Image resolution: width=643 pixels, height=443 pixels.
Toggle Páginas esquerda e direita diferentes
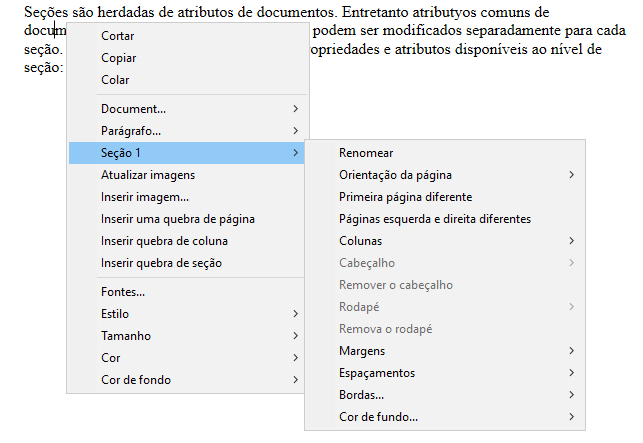coord(435,219)
